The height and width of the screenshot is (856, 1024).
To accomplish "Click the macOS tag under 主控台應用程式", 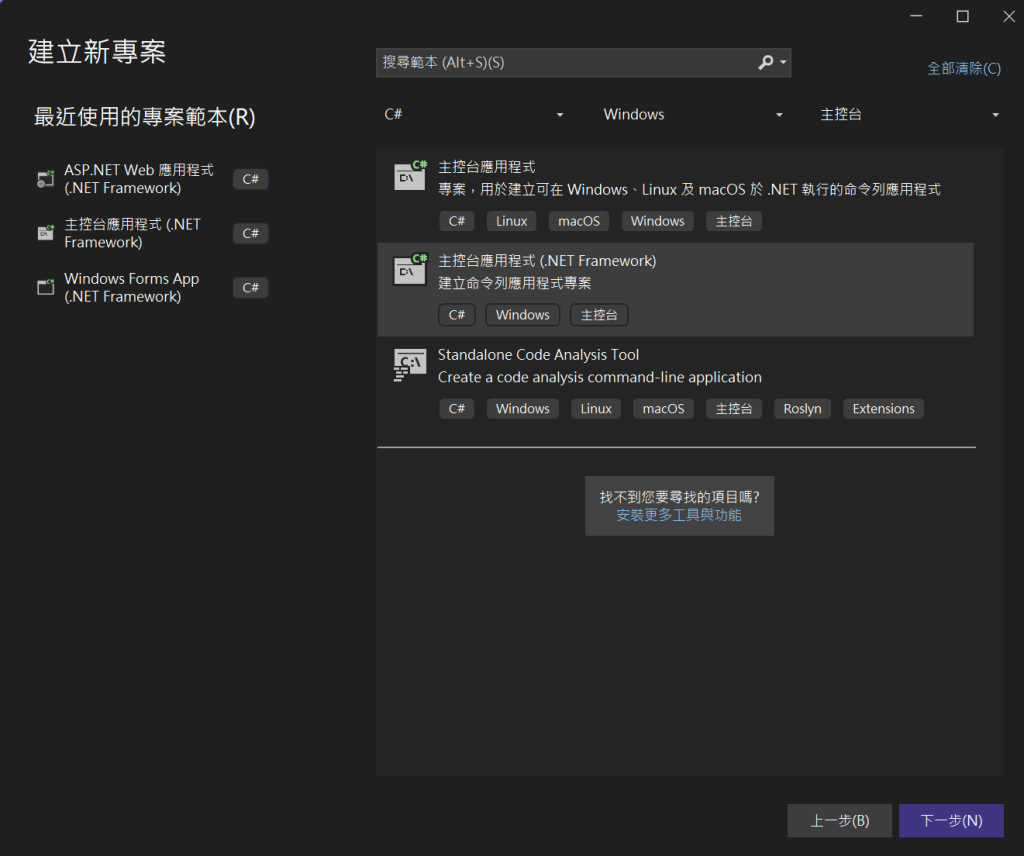I will point(579,221).
